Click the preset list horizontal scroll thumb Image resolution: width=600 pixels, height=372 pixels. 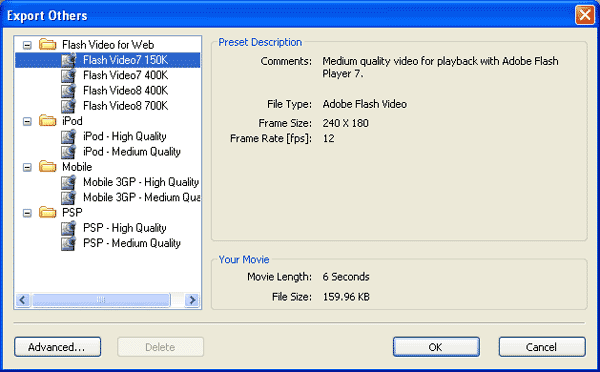click(x=101, y=300)
